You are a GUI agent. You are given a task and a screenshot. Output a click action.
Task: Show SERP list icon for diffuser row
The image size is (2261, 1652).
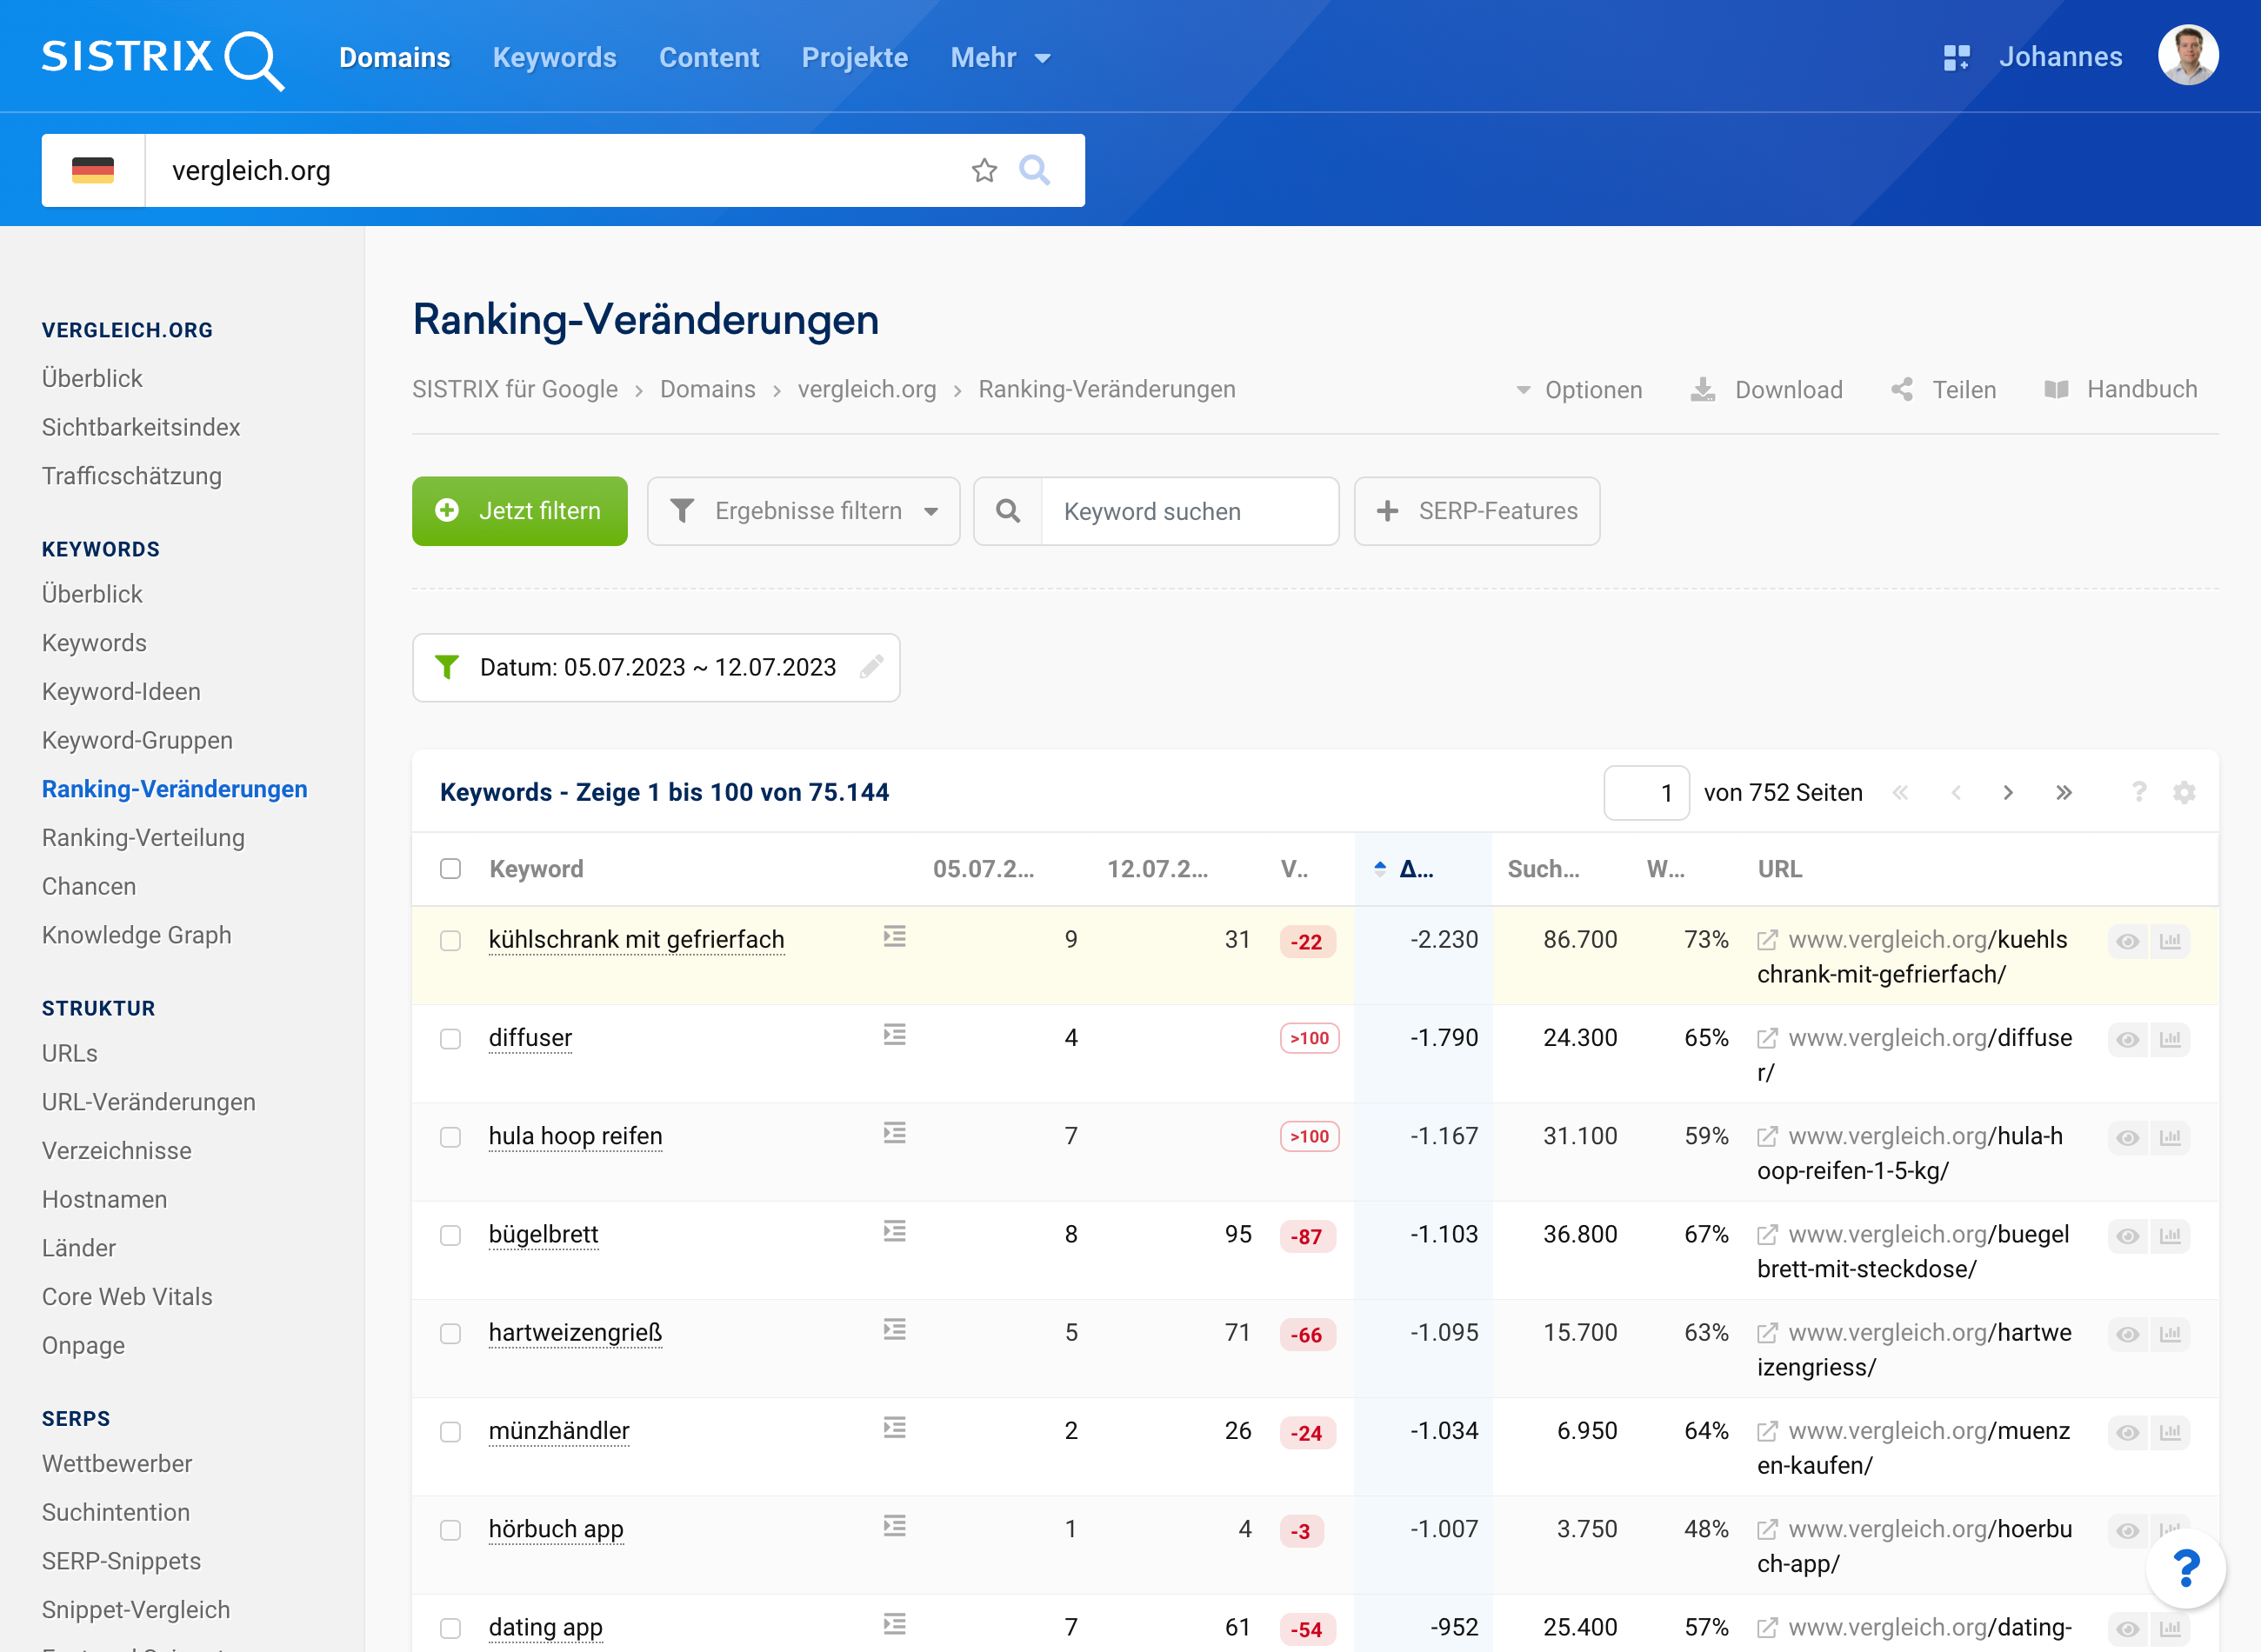pos(894,1035)
